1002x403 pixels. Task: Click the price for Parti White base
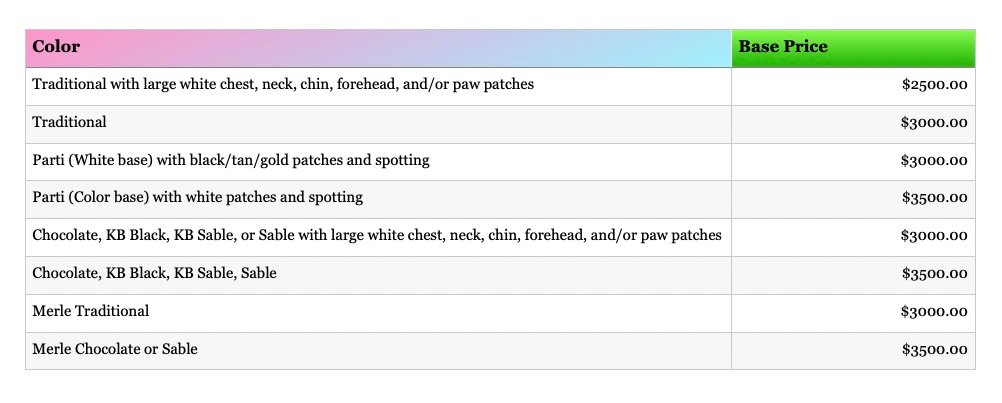click(x=934, y=160)
